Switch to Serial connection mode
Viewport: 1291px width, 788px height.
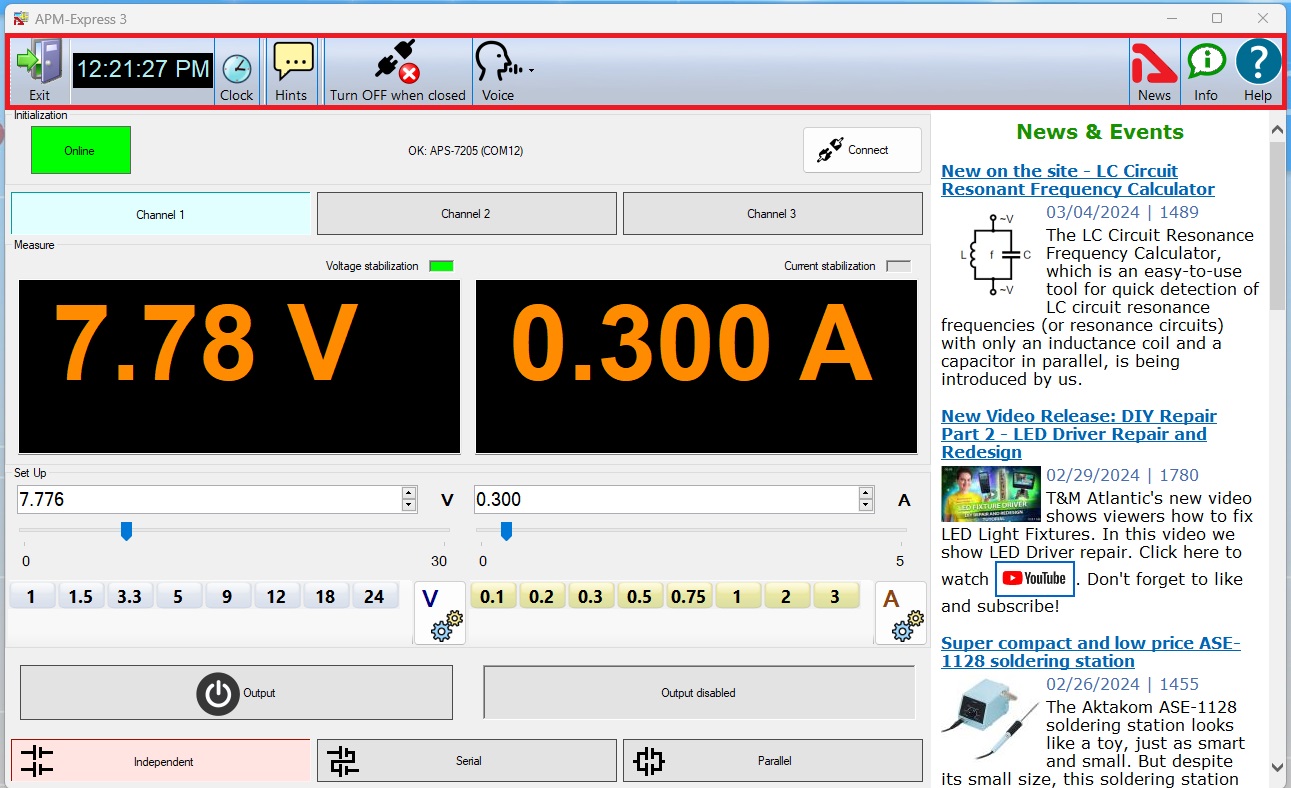tap(466, 761)
